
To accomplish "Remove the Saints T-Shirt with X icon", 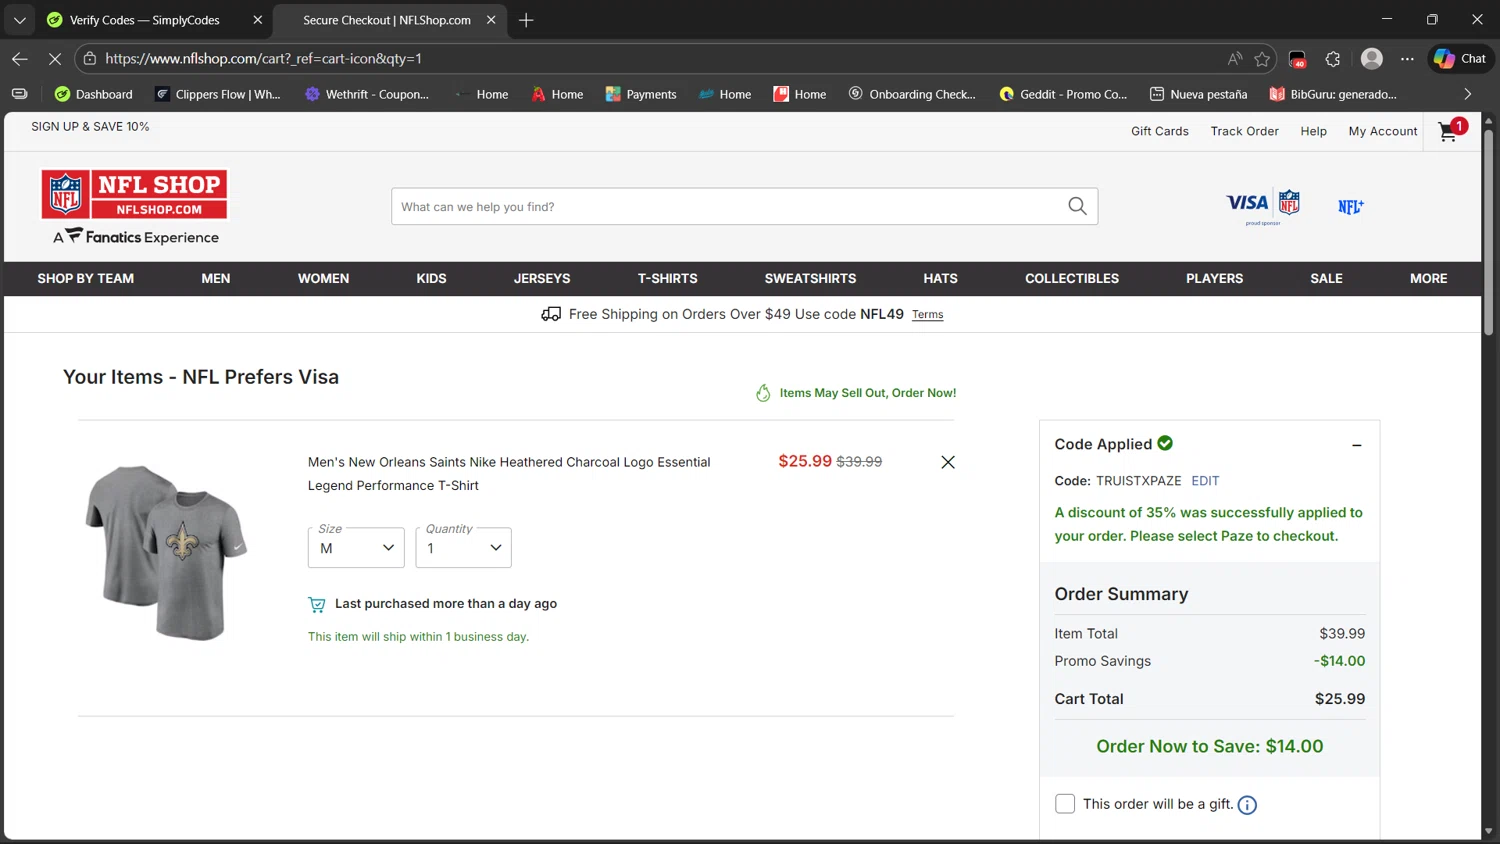I will [x=948, y=462].
